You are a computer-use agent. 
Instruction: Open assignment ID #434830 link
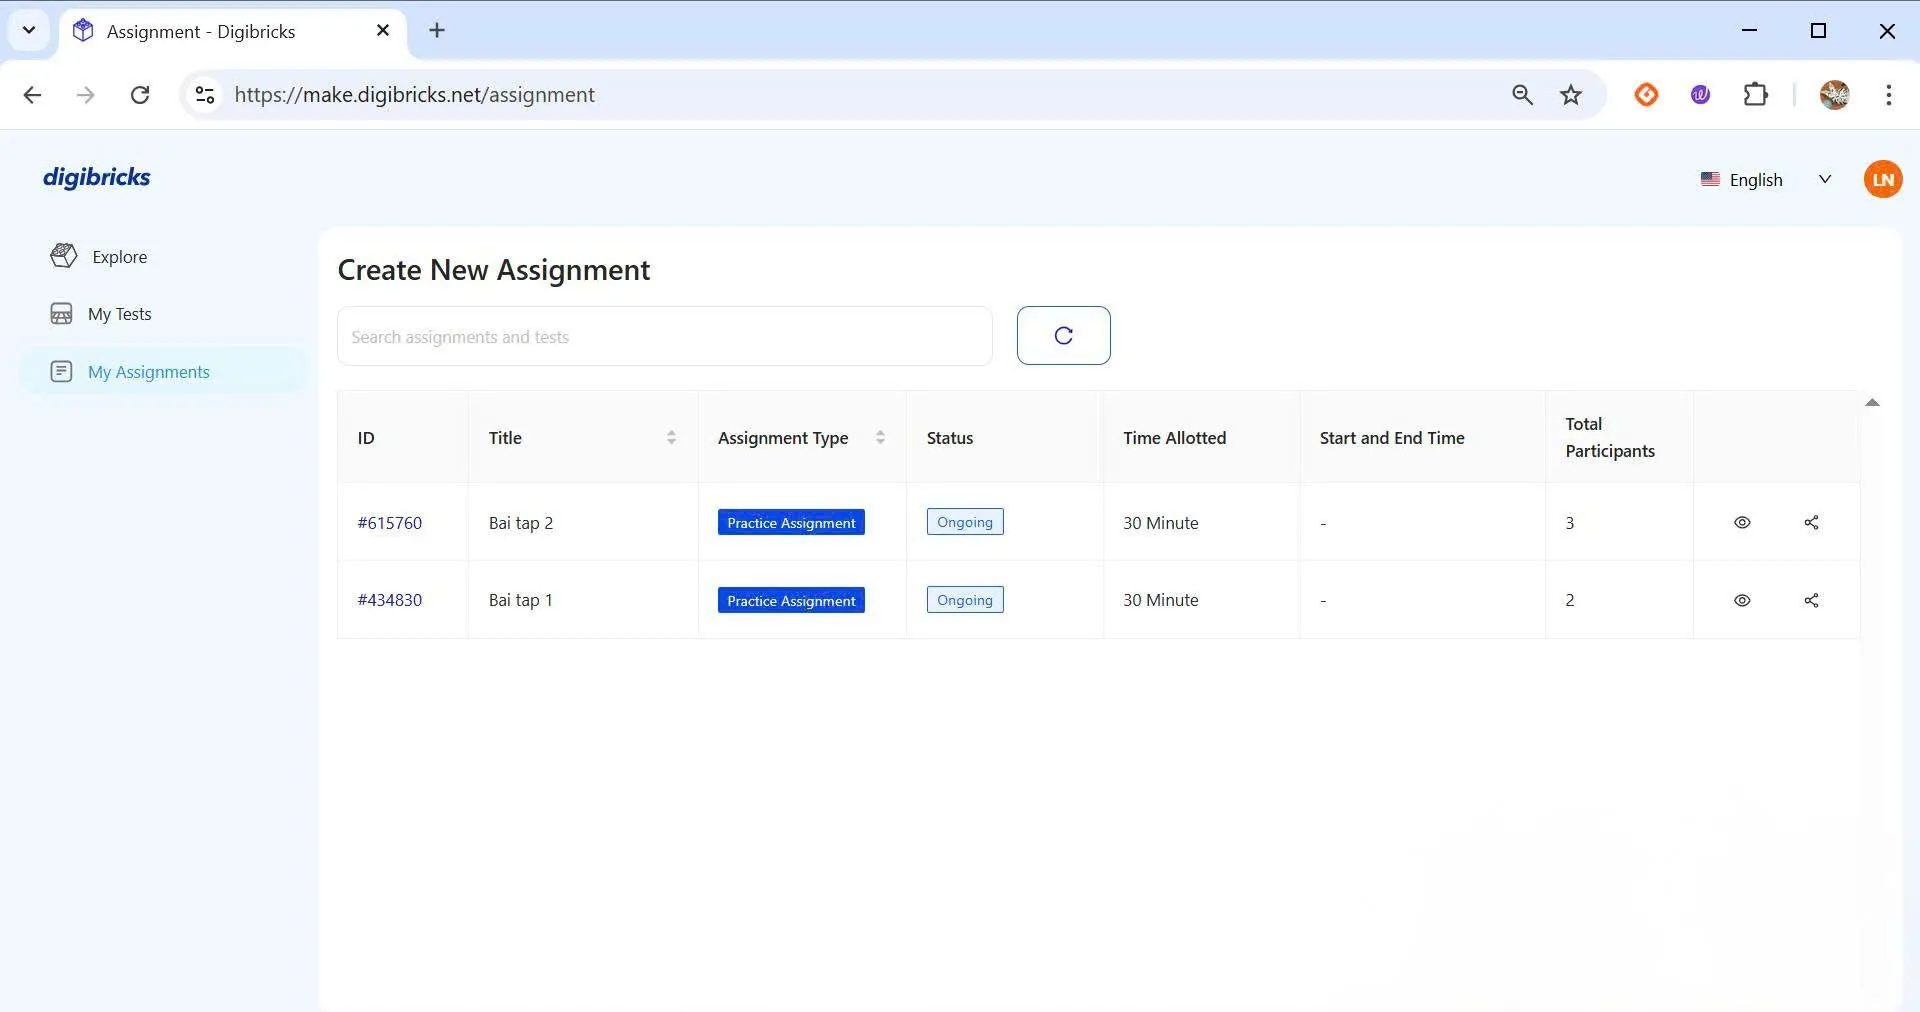[390, 600]
